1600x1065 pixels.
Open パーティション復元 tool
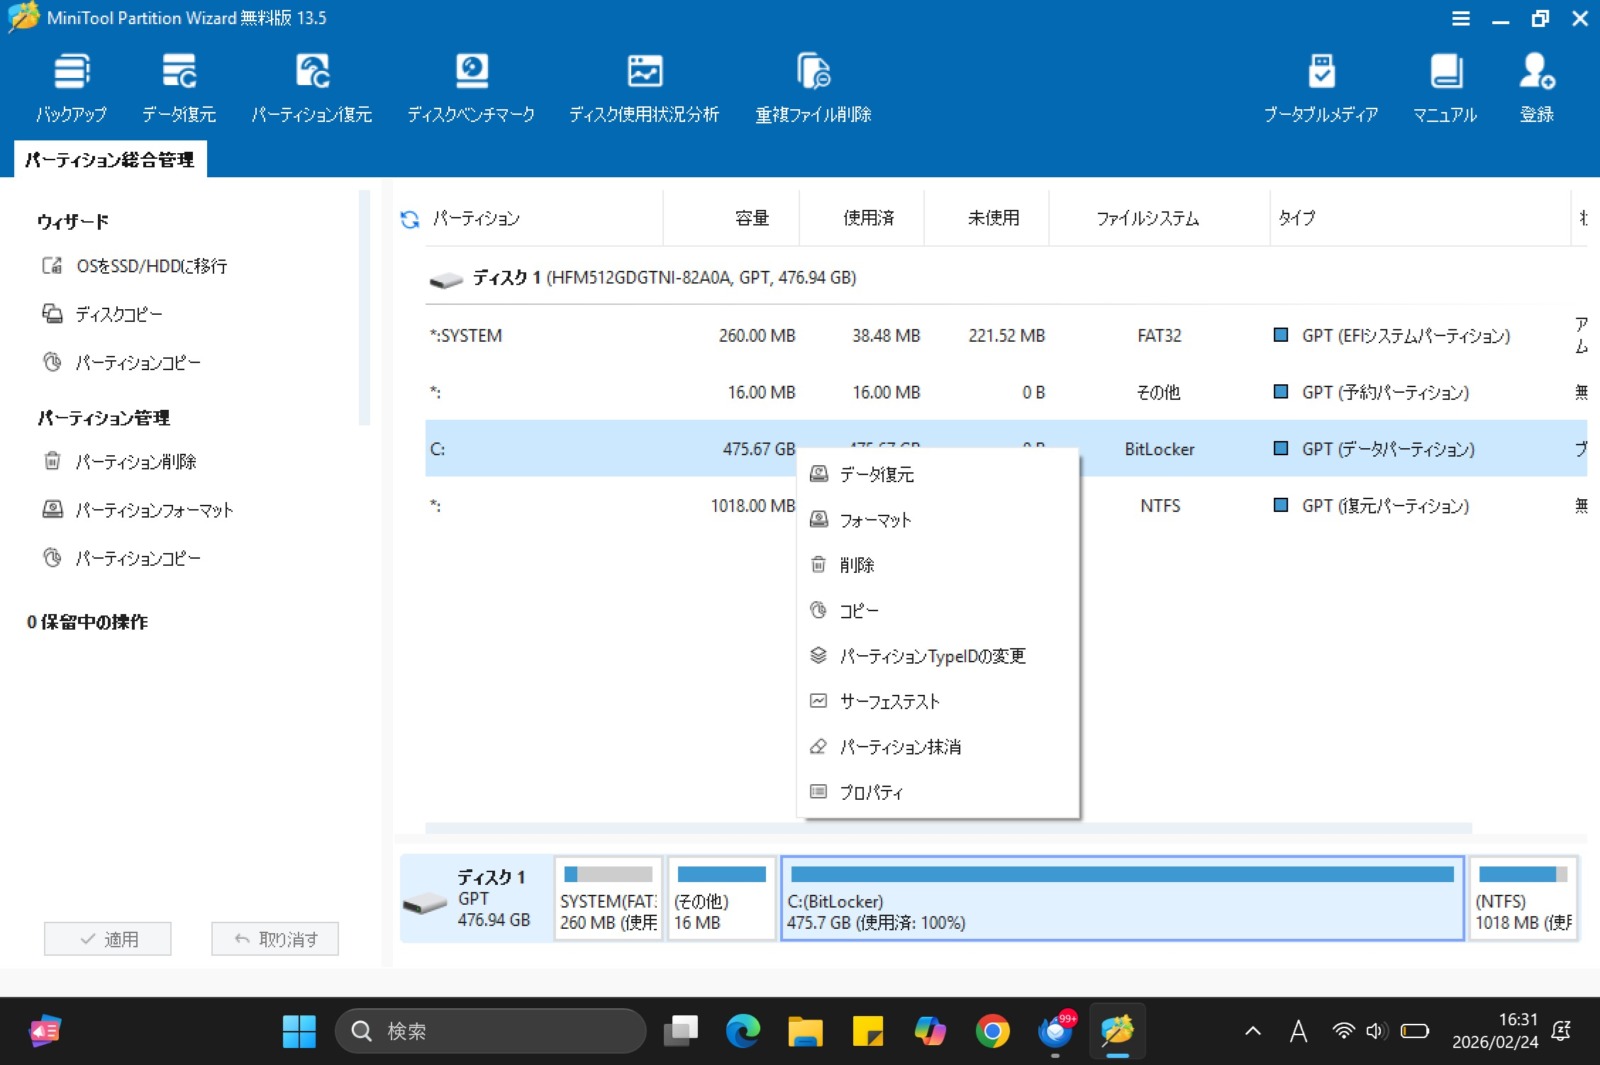312,87
